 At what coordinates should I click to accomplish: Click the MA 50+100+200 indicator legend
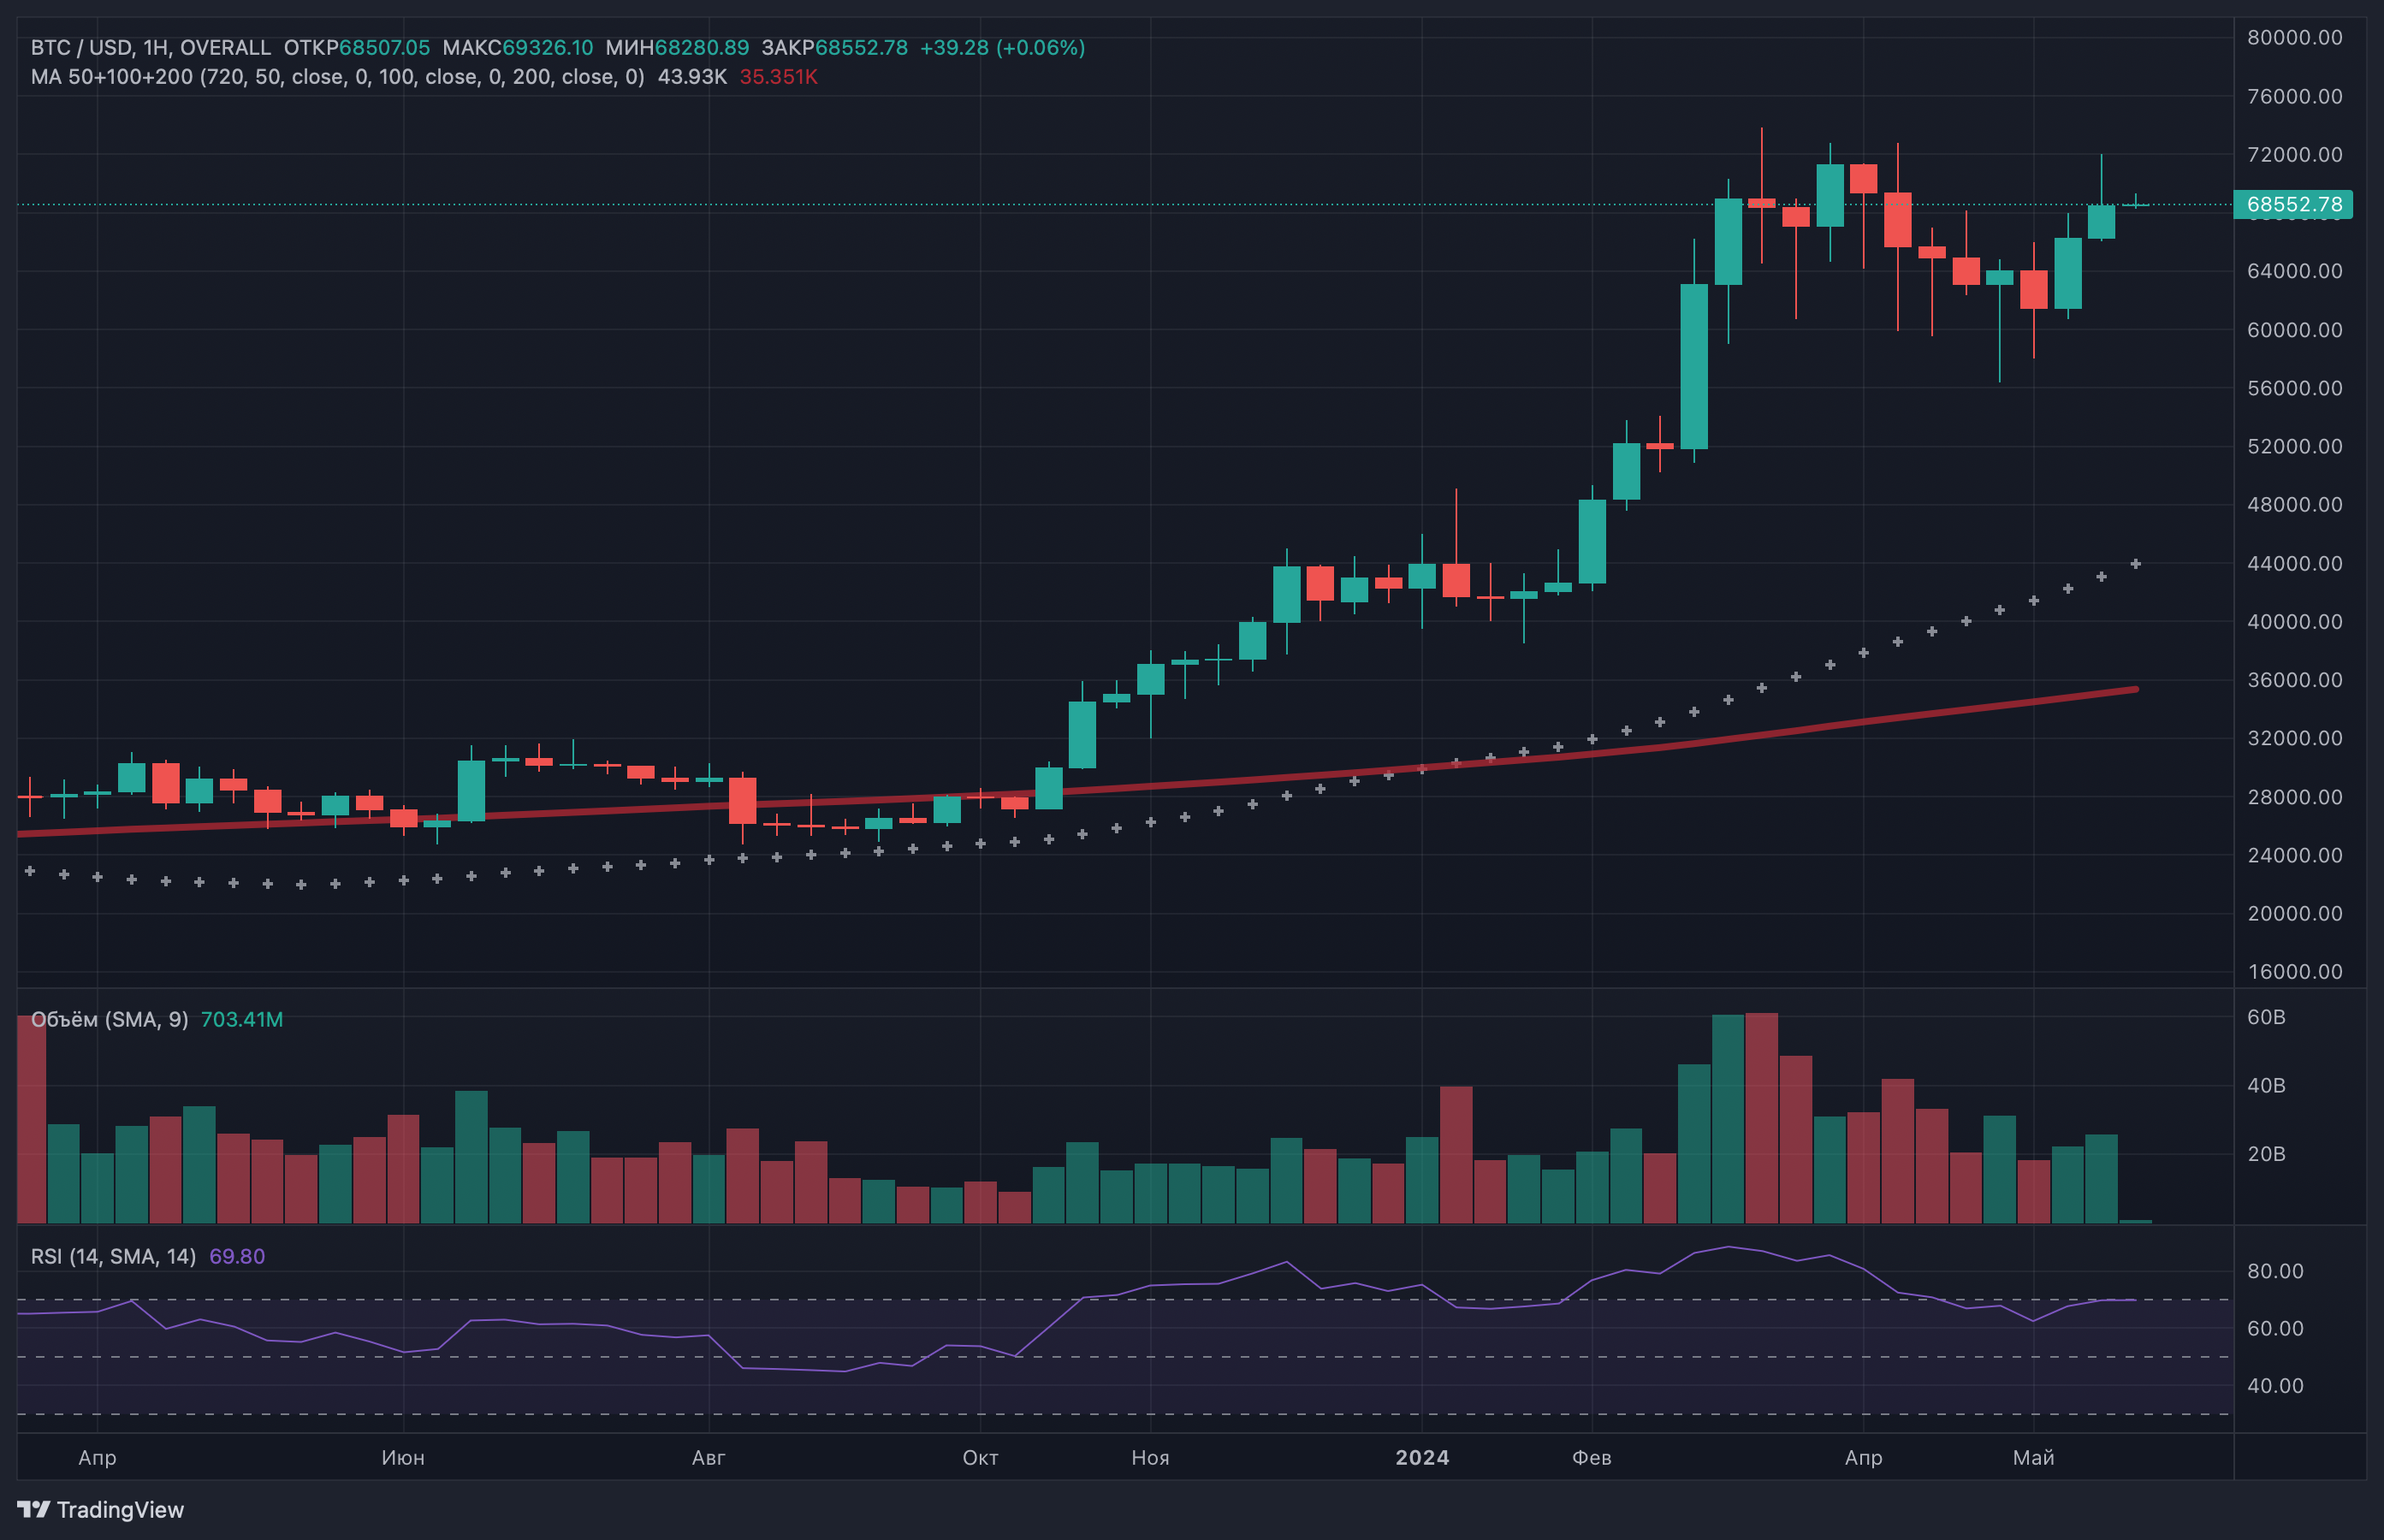click(337, 77)
